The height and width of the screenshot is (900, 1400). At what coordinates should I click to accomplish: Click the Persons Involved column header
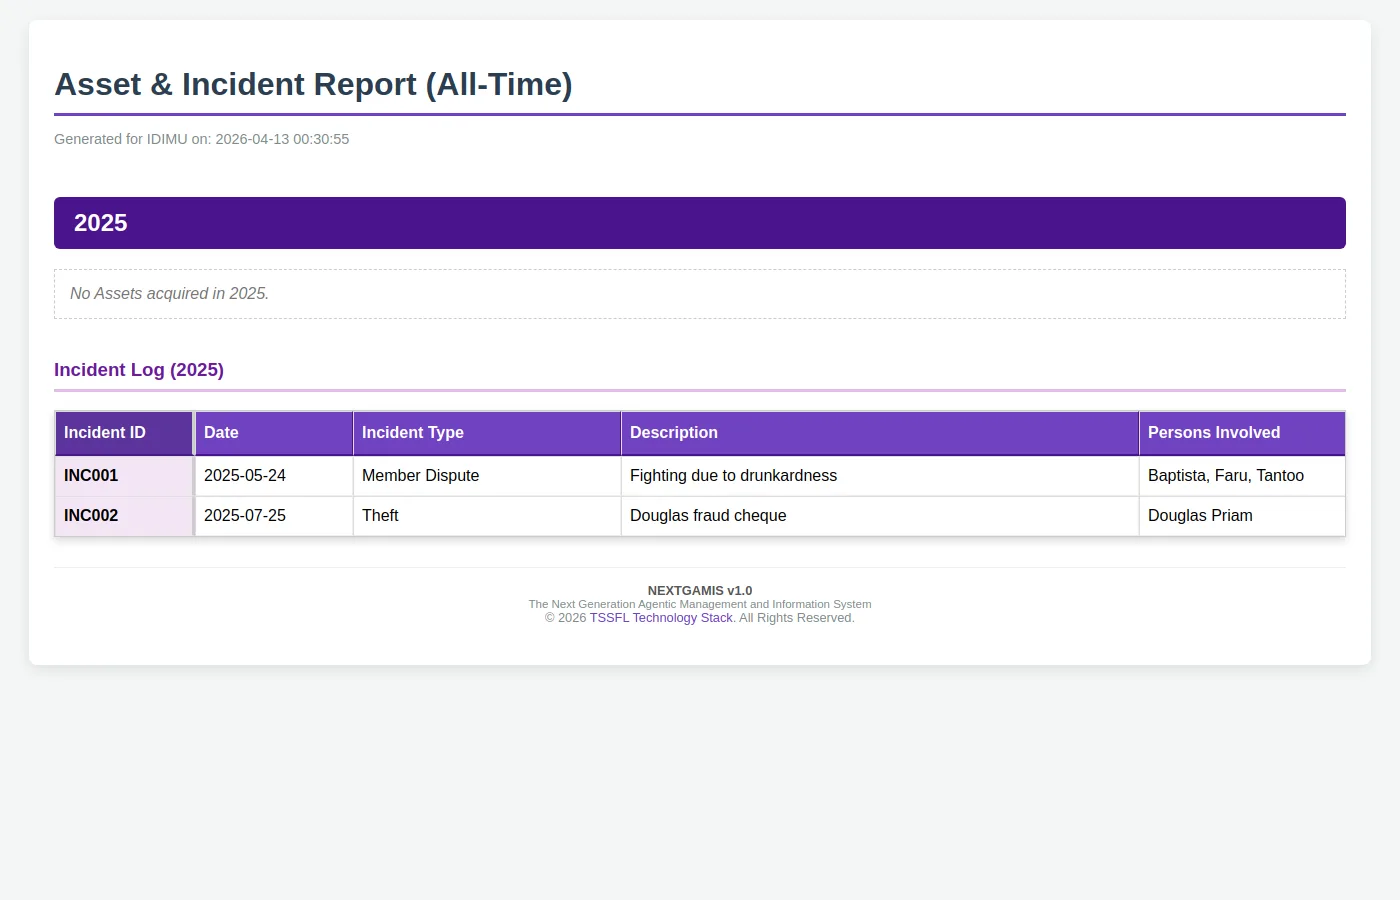1242,433
